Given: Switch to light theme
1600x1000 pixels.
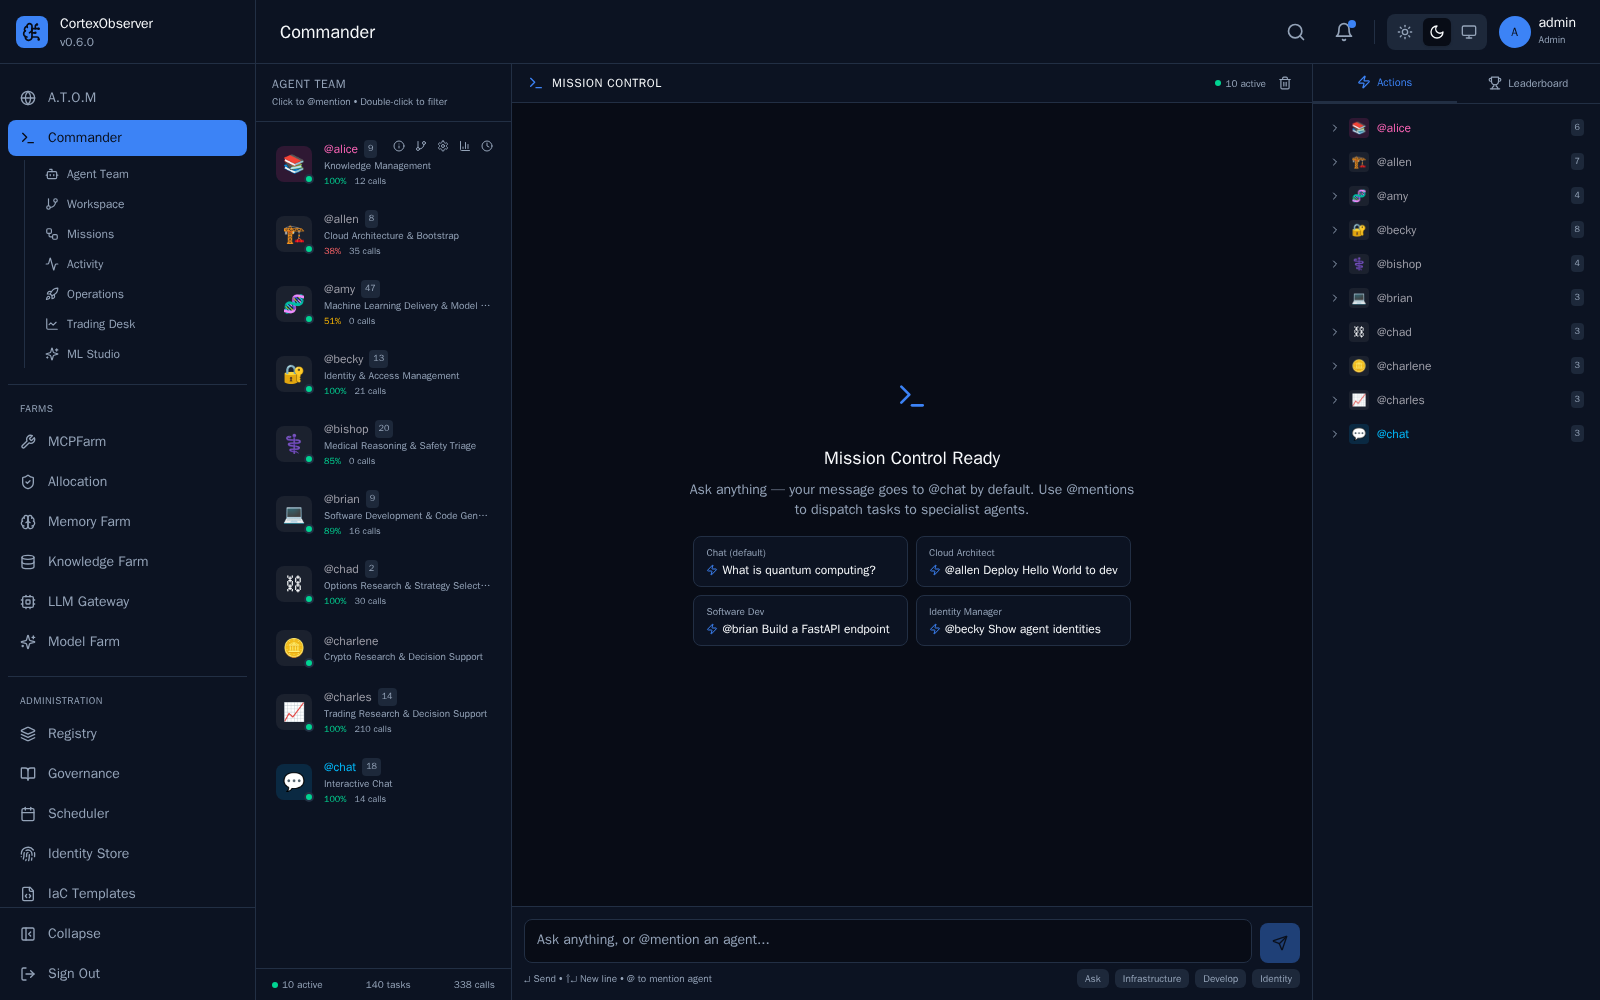Looking at the screenshot, I should click(1405, 32).
